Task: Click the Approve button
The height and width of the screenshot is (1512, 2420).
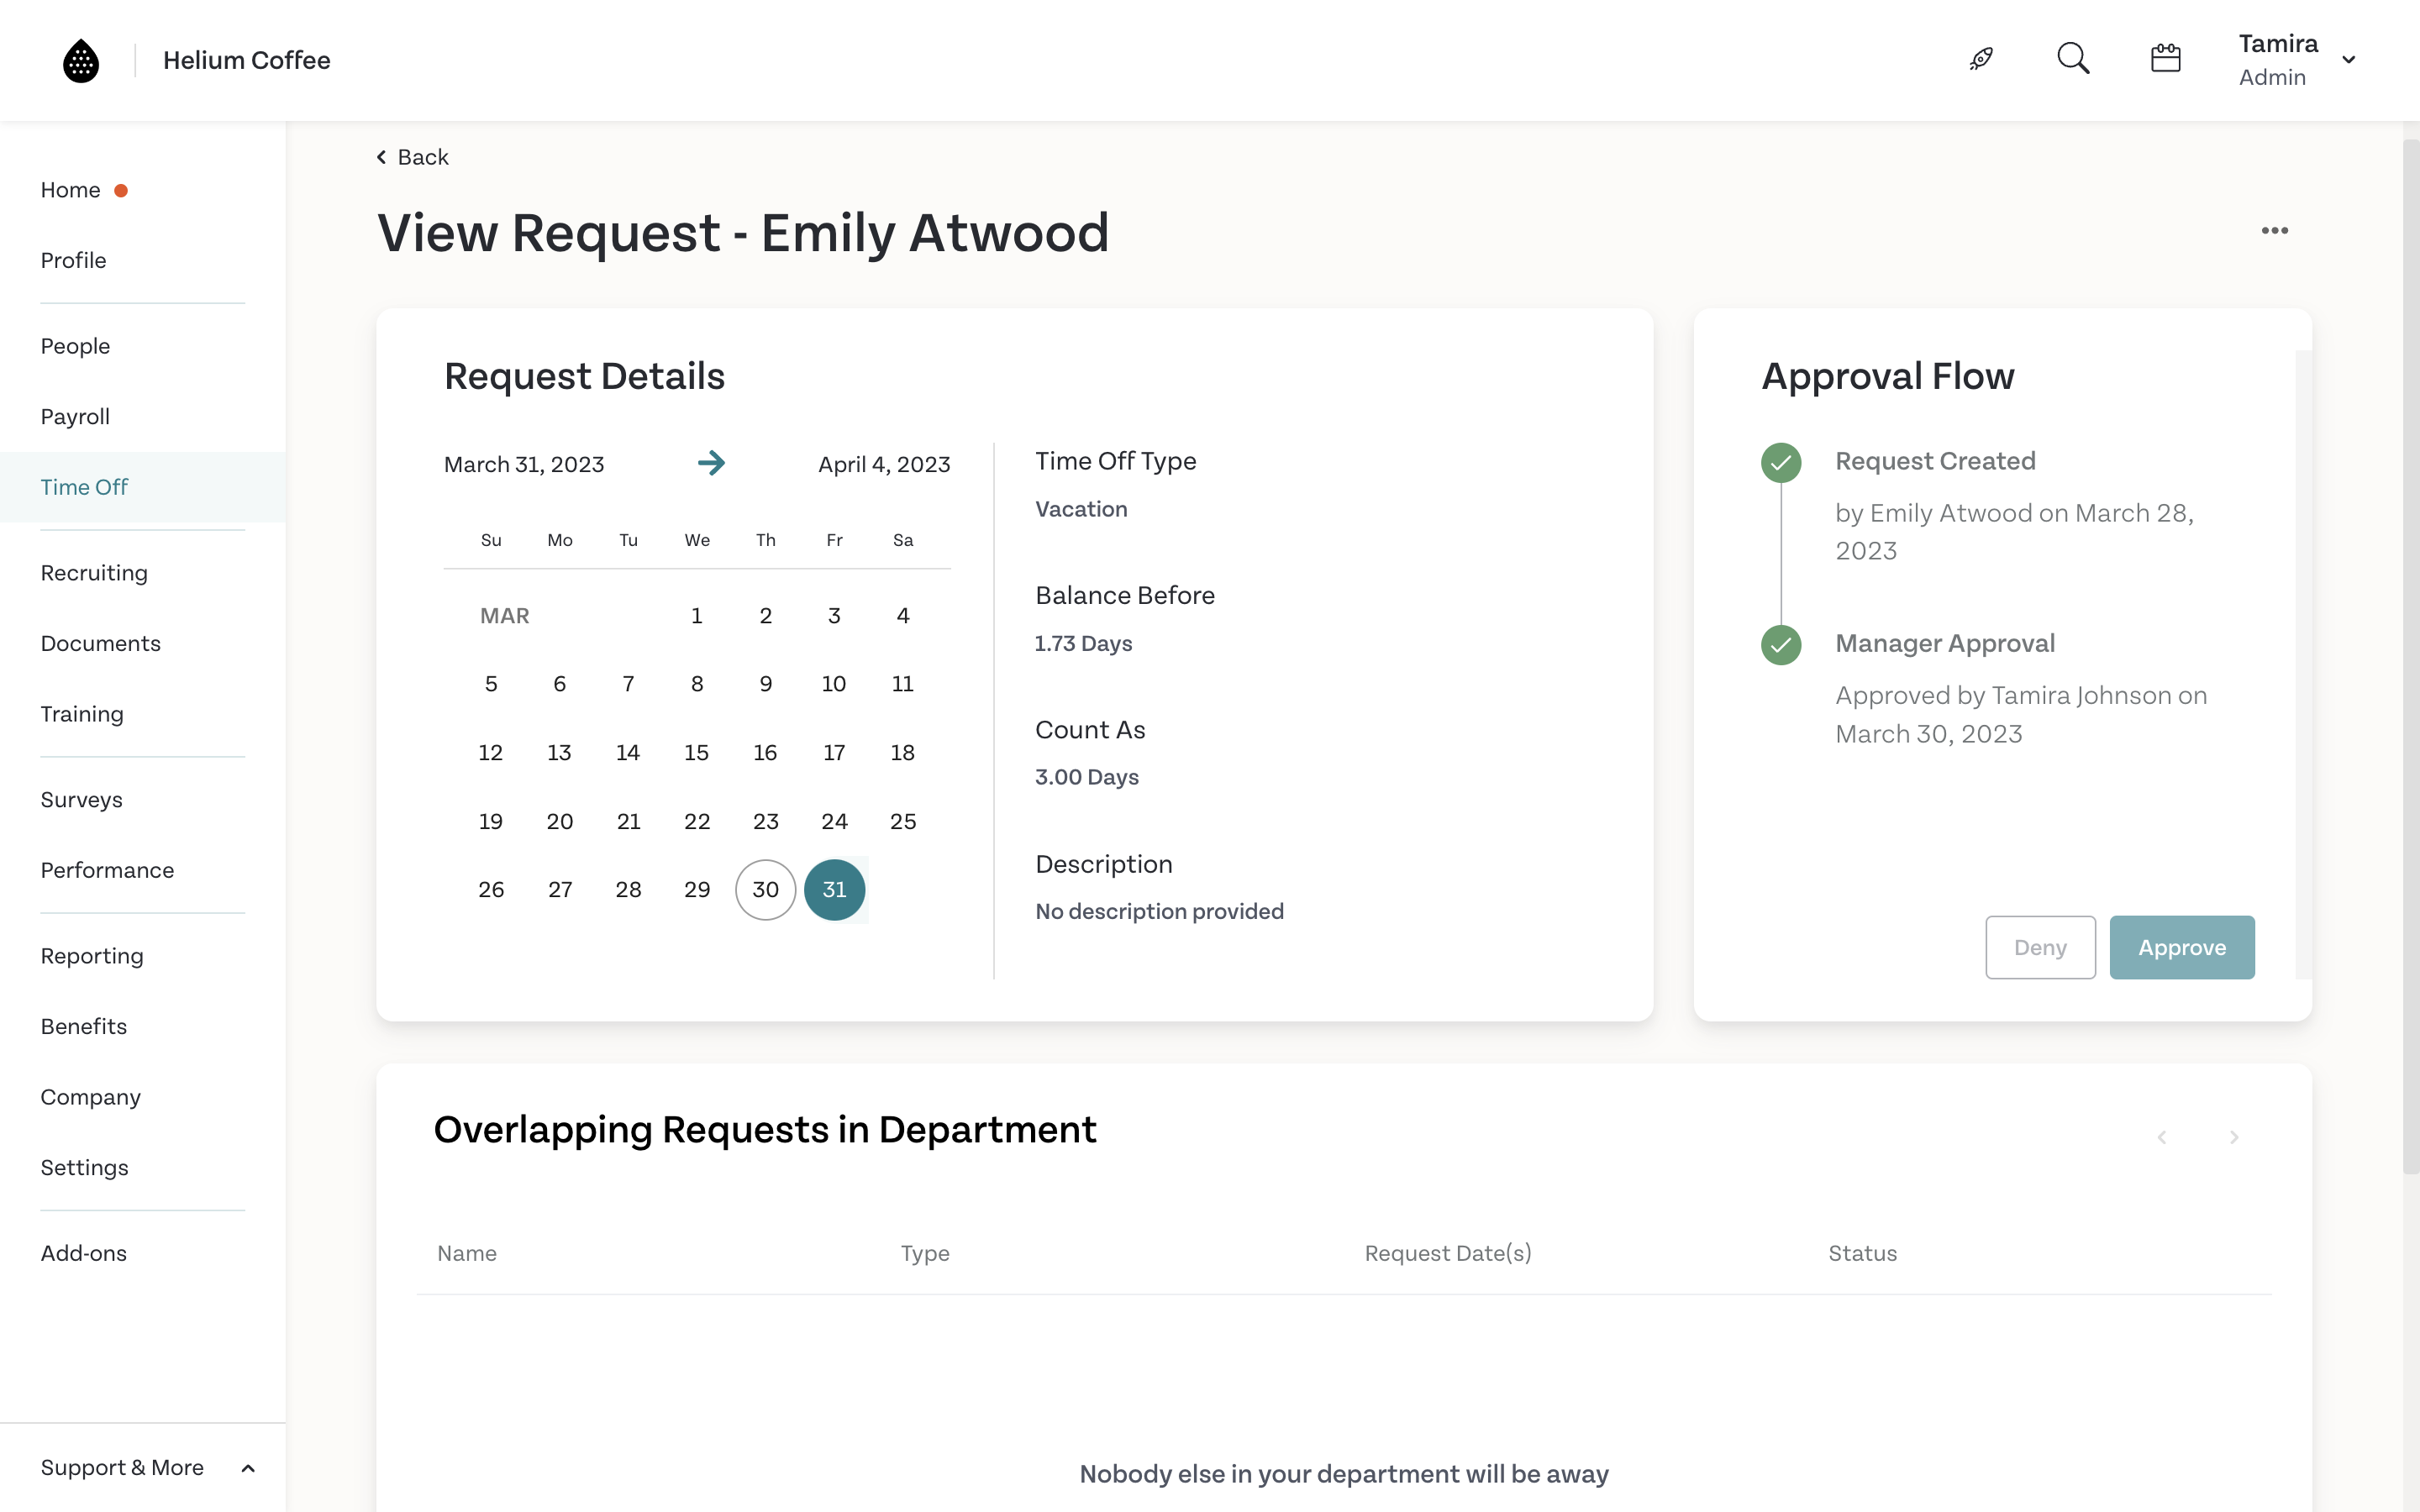Action: (2181, 947)
